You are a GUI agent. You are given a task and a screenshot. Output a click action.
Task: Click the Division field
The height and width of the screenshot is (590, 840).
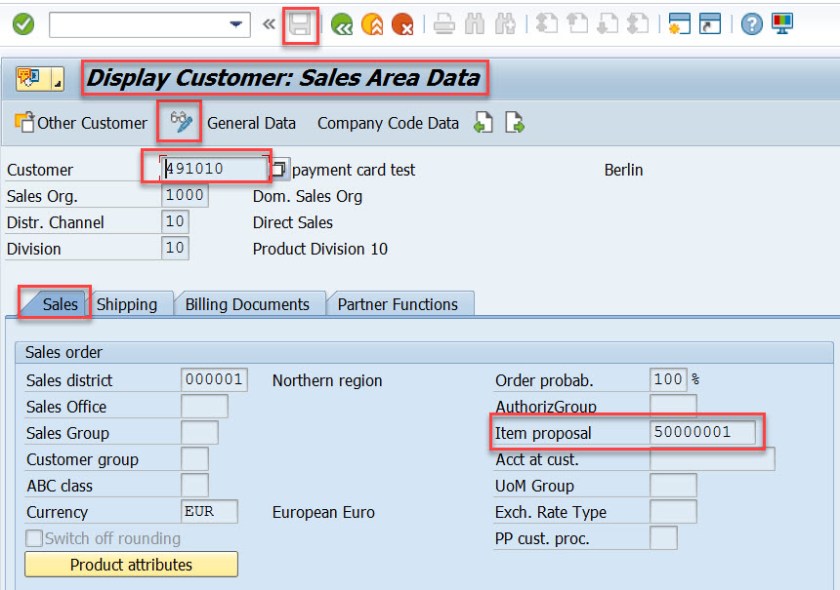(x=175, y=248)
